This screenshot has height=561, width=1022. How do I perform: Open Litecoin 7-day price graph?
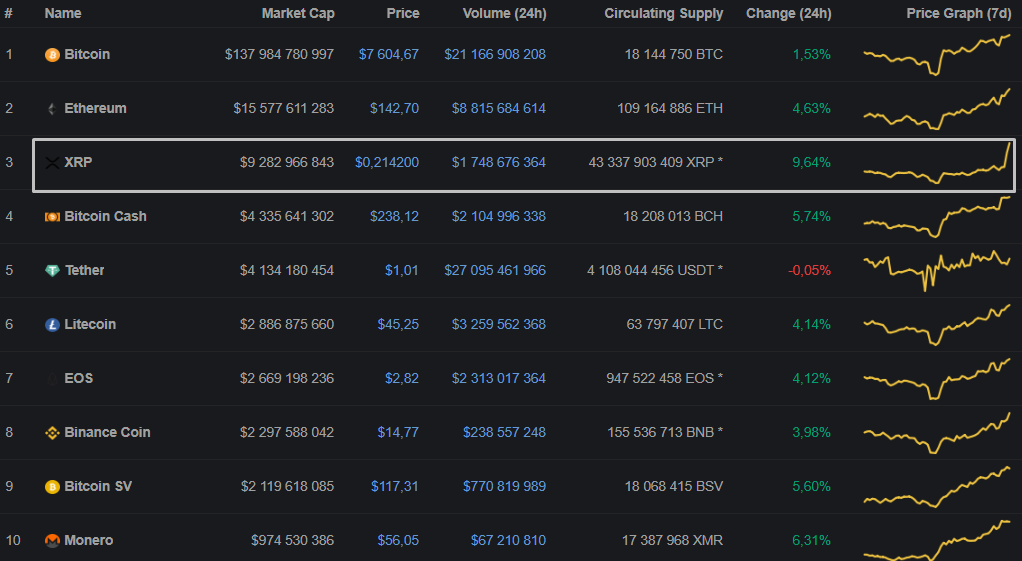coord(937,324)
